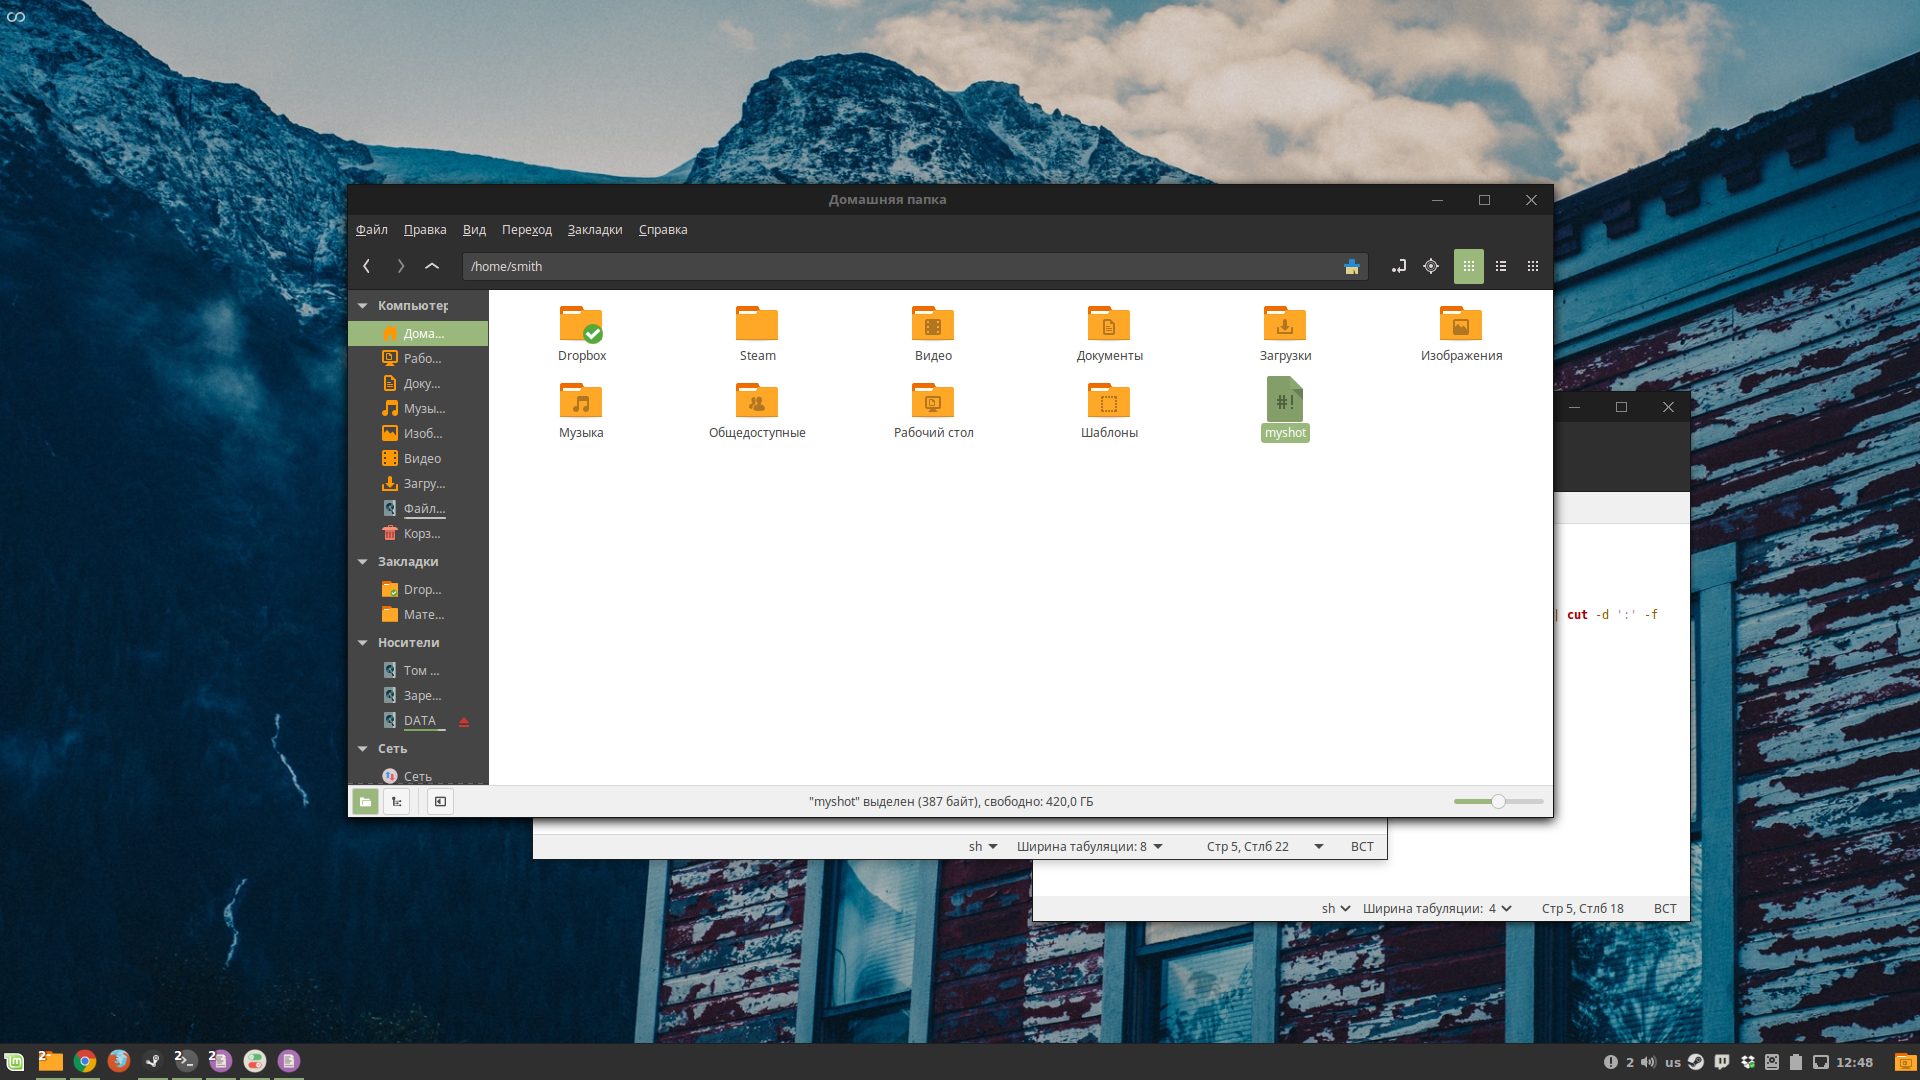Select Дома... home entry in sidebar

[x=418, y=333]
